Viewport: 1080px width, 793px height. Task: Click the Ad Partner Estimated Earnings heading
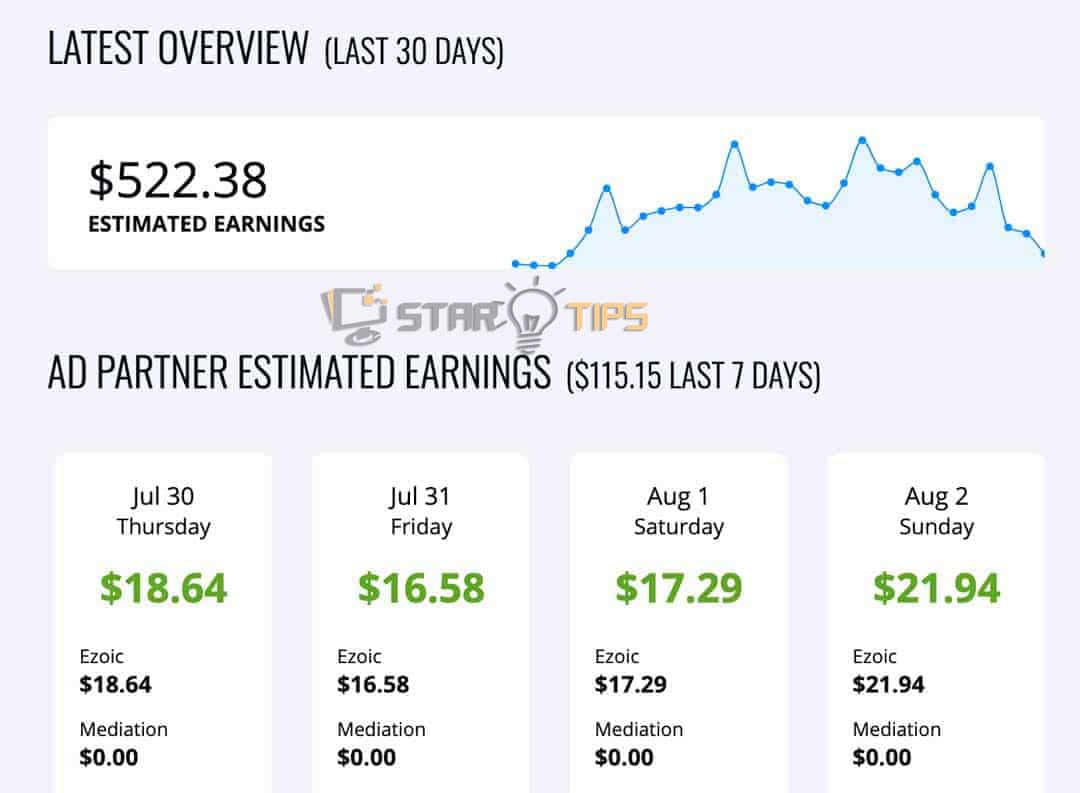pos(299,372)
